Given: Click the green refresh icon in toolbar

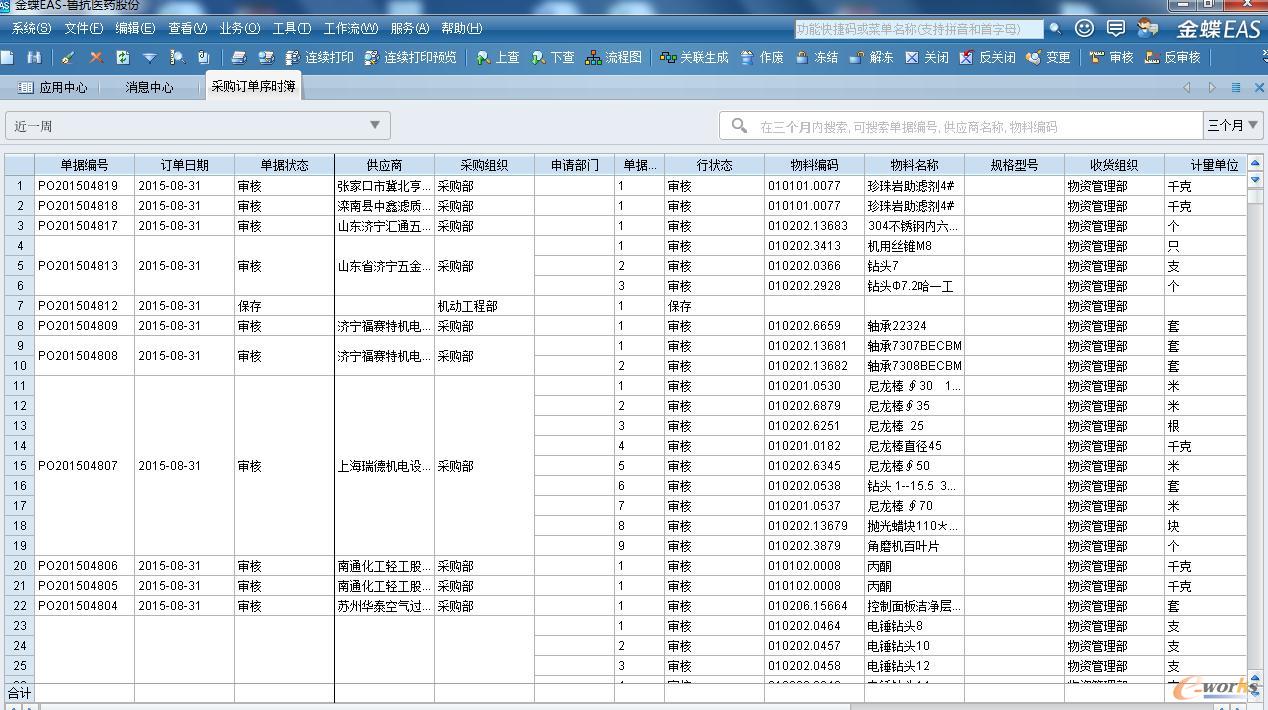Looking at the screenshot, I should [122, 58].
